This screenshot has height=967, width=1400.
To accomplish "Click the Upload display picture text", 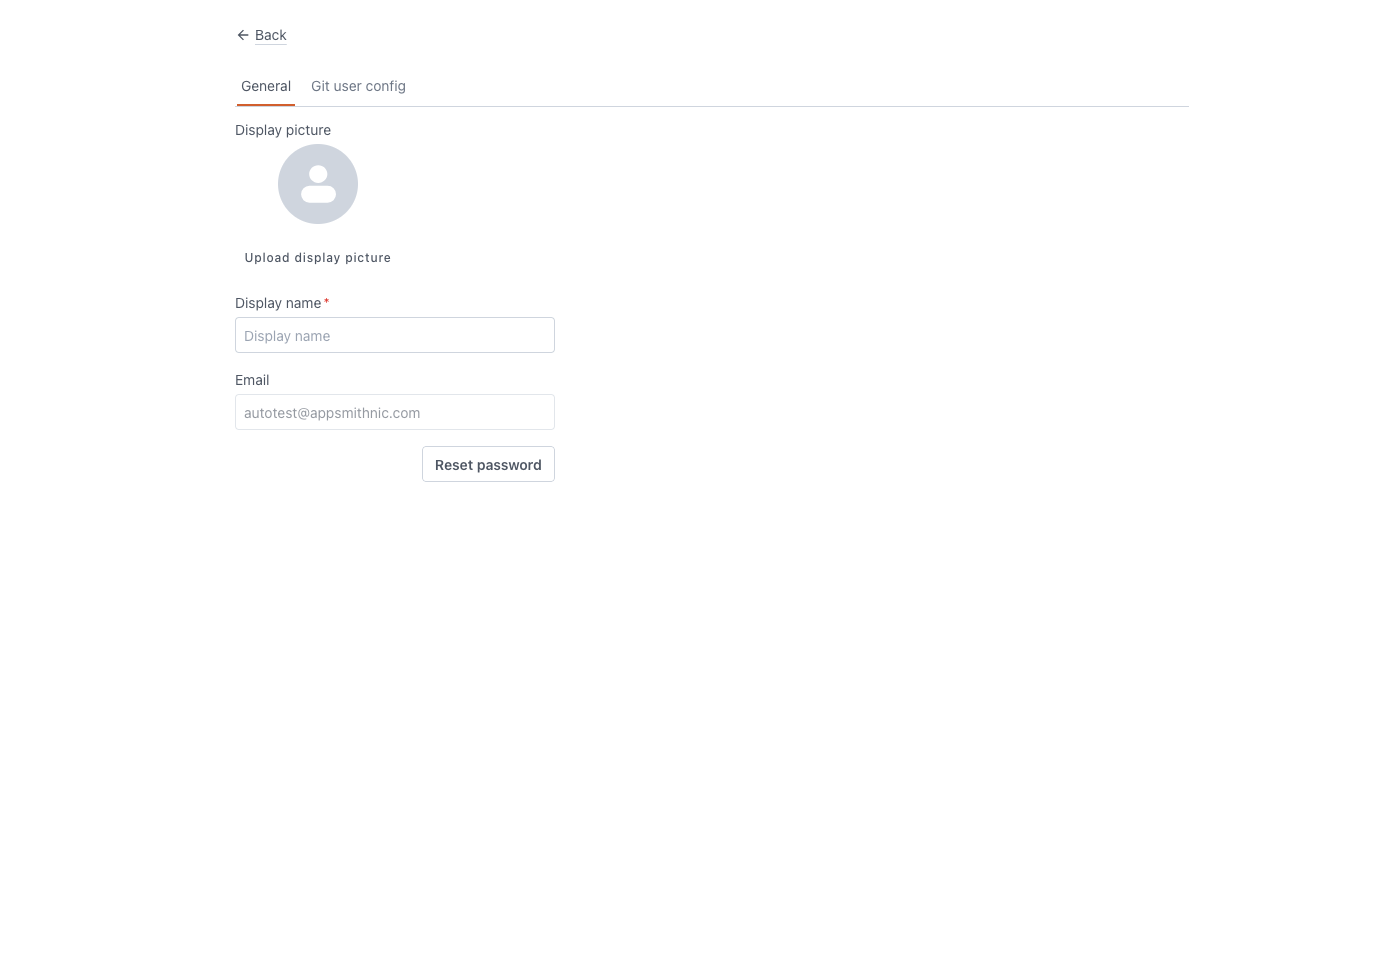I will click(x=318, y=258).
